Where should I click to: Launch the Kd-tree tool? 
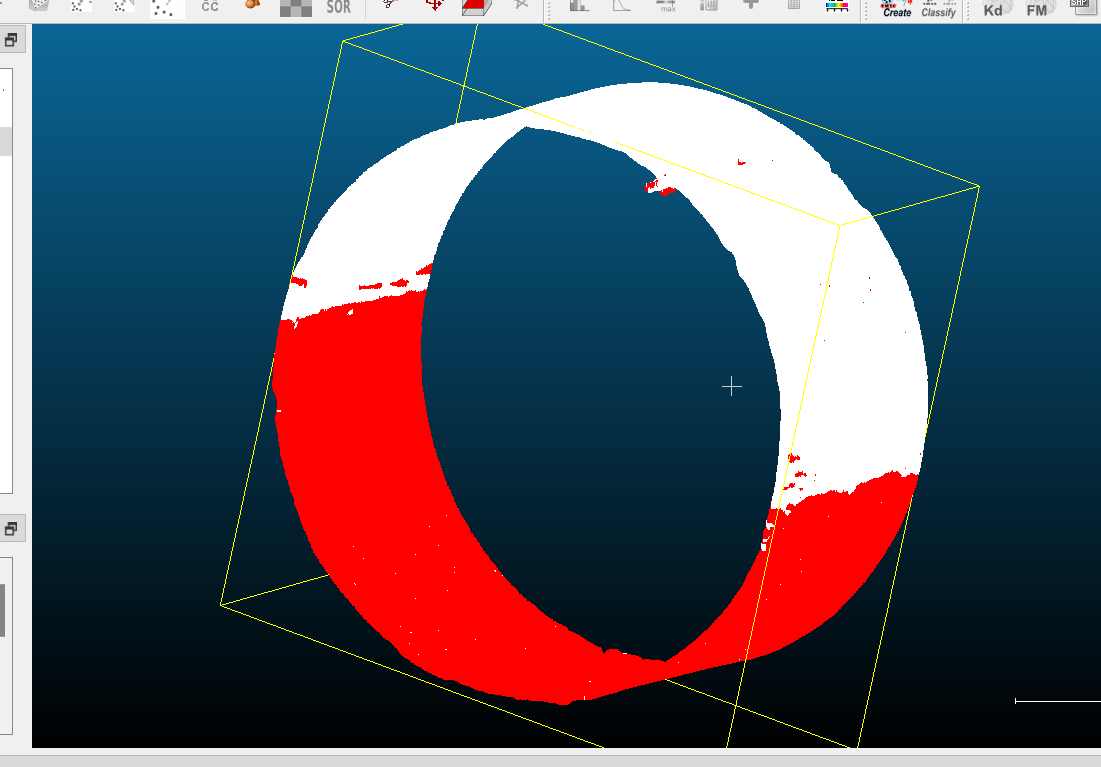[993, 9]
